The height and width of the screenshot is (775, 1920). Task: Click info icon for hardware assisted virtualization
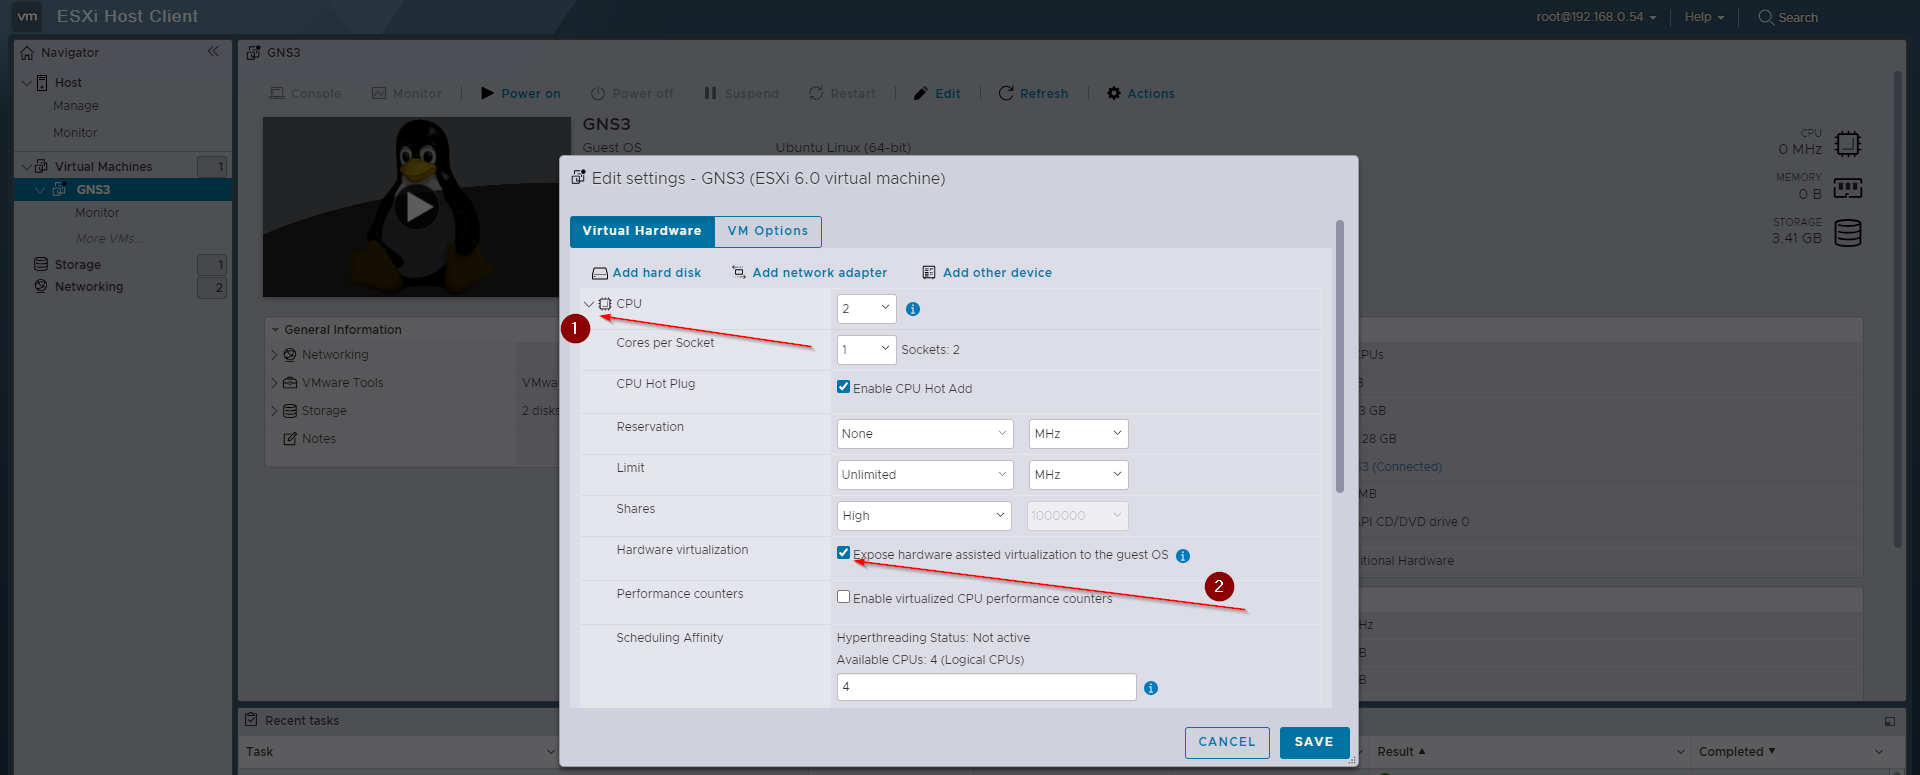(x=1183, y=556)
